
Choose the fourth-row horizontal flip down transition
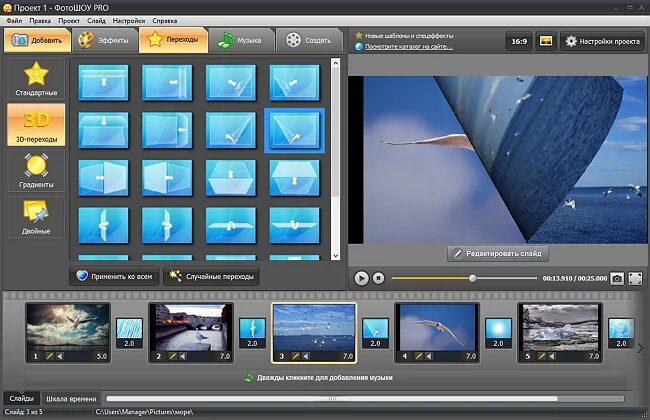[x=294, y=226]
